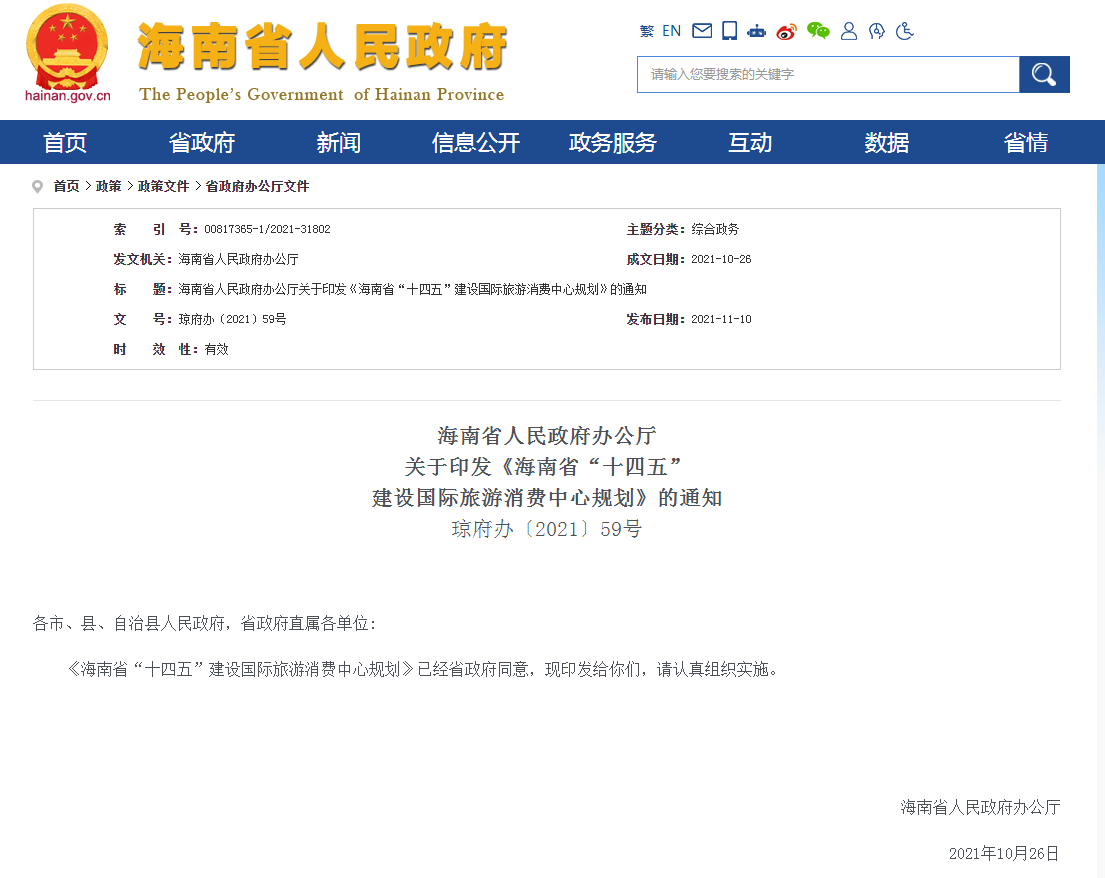Click the green WeChat icon
Image resolution: width=1105 pixels, height=878 pixels.
[x=818, y=31]
